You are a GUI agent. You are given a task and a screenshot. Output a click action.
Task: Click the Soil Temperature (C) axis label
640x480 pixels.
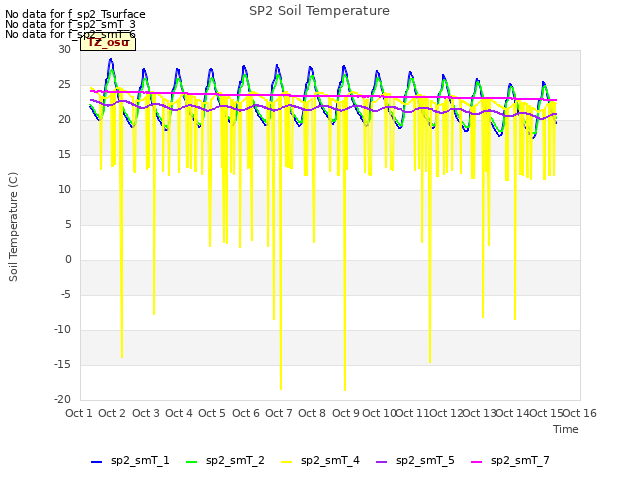(x=13, y=227)
